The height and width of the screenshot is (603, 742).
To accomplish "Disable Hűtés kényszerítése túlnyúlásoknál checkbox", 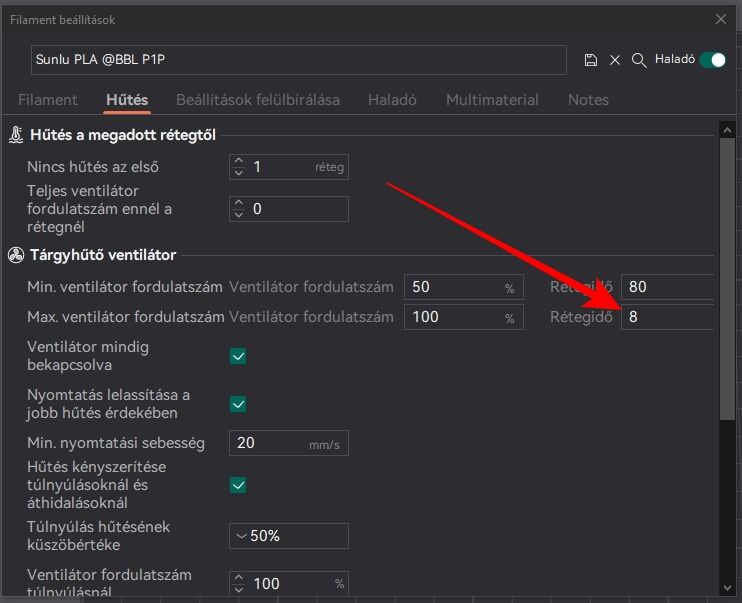I will tap(238, 485).
